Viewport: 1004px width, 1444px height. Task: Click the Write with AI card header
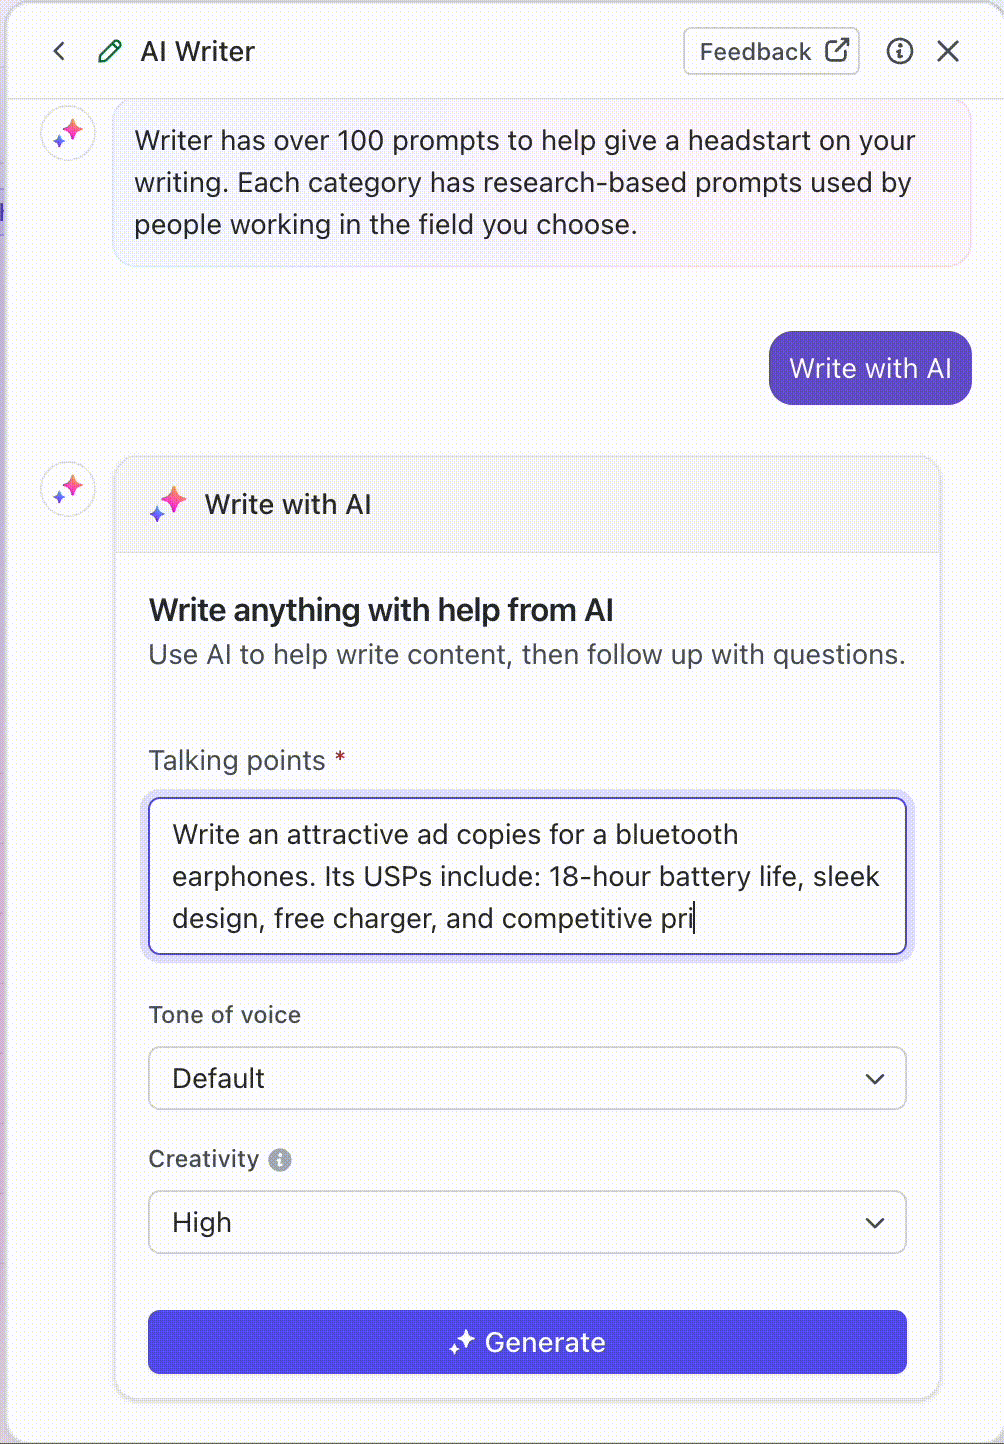(527, 504)
